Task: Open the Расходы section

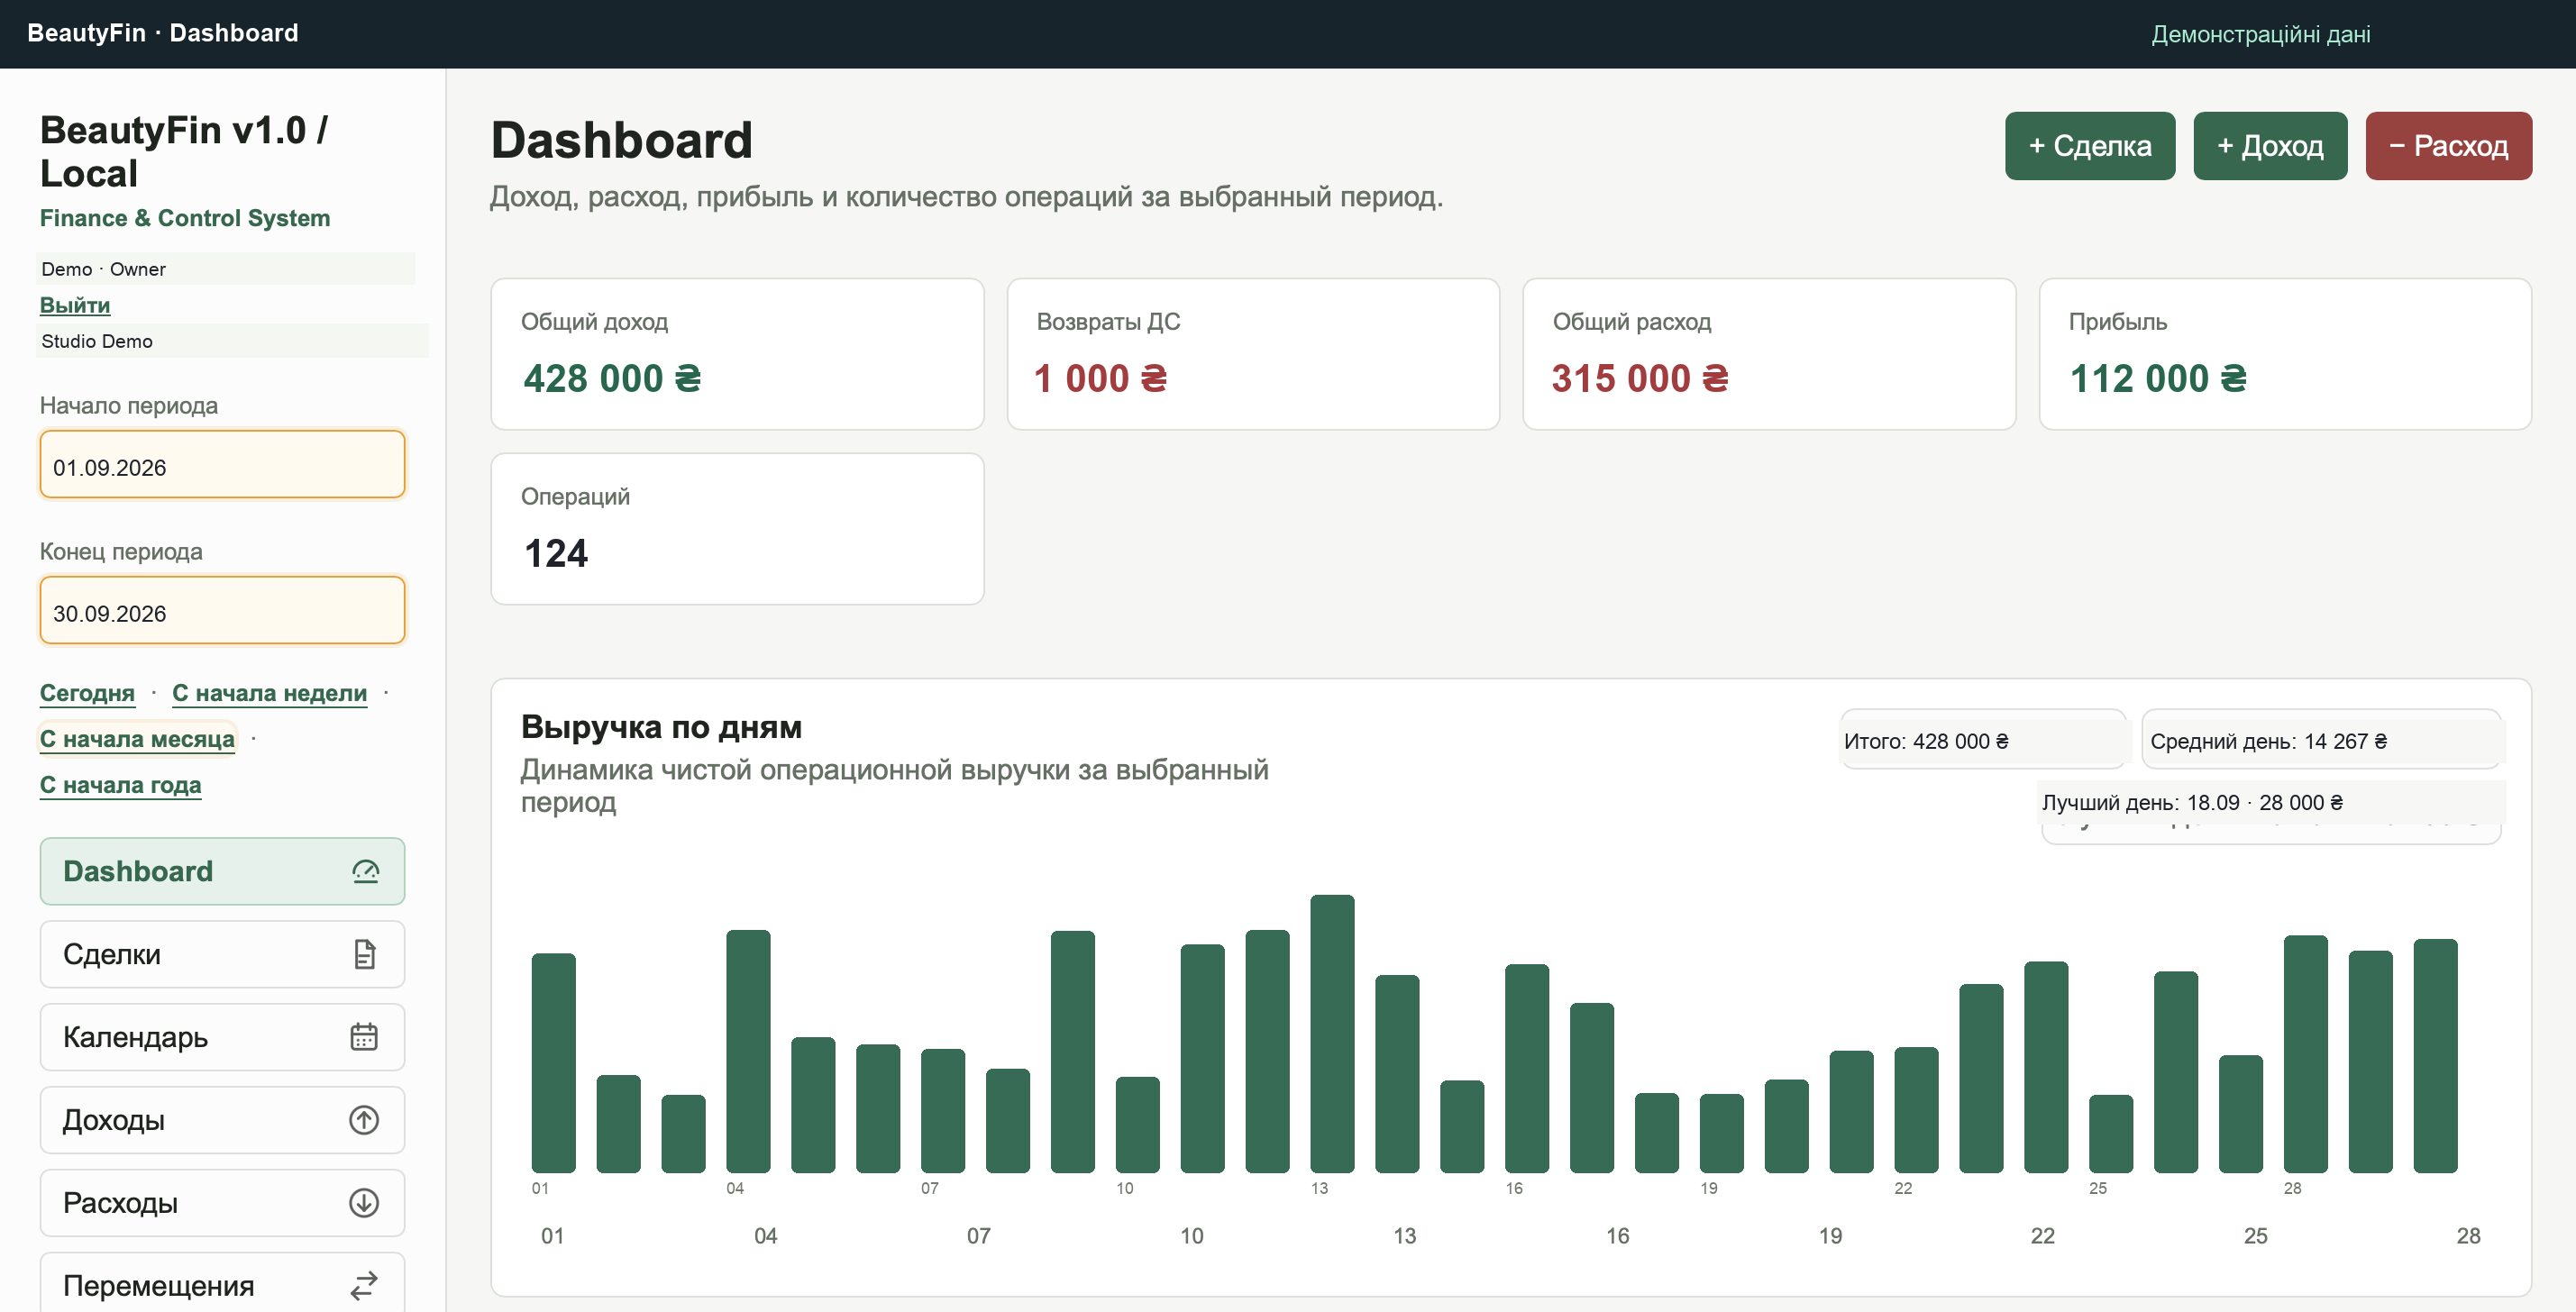Action: pyautogui.click(x=222, y=1203)
